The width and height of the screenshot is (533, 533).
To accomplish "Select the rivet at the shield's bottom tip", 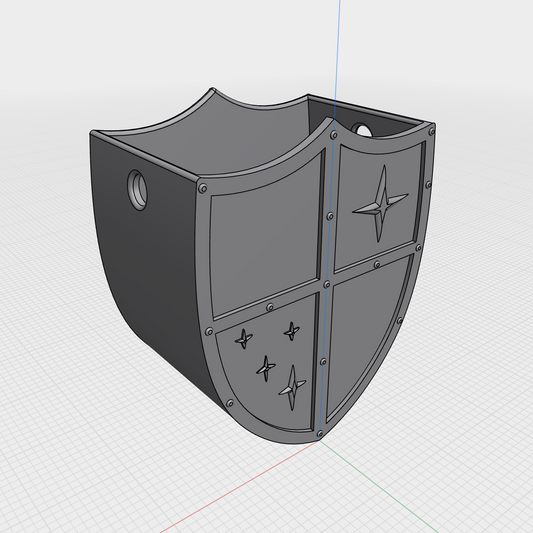I will coord(320,434).
